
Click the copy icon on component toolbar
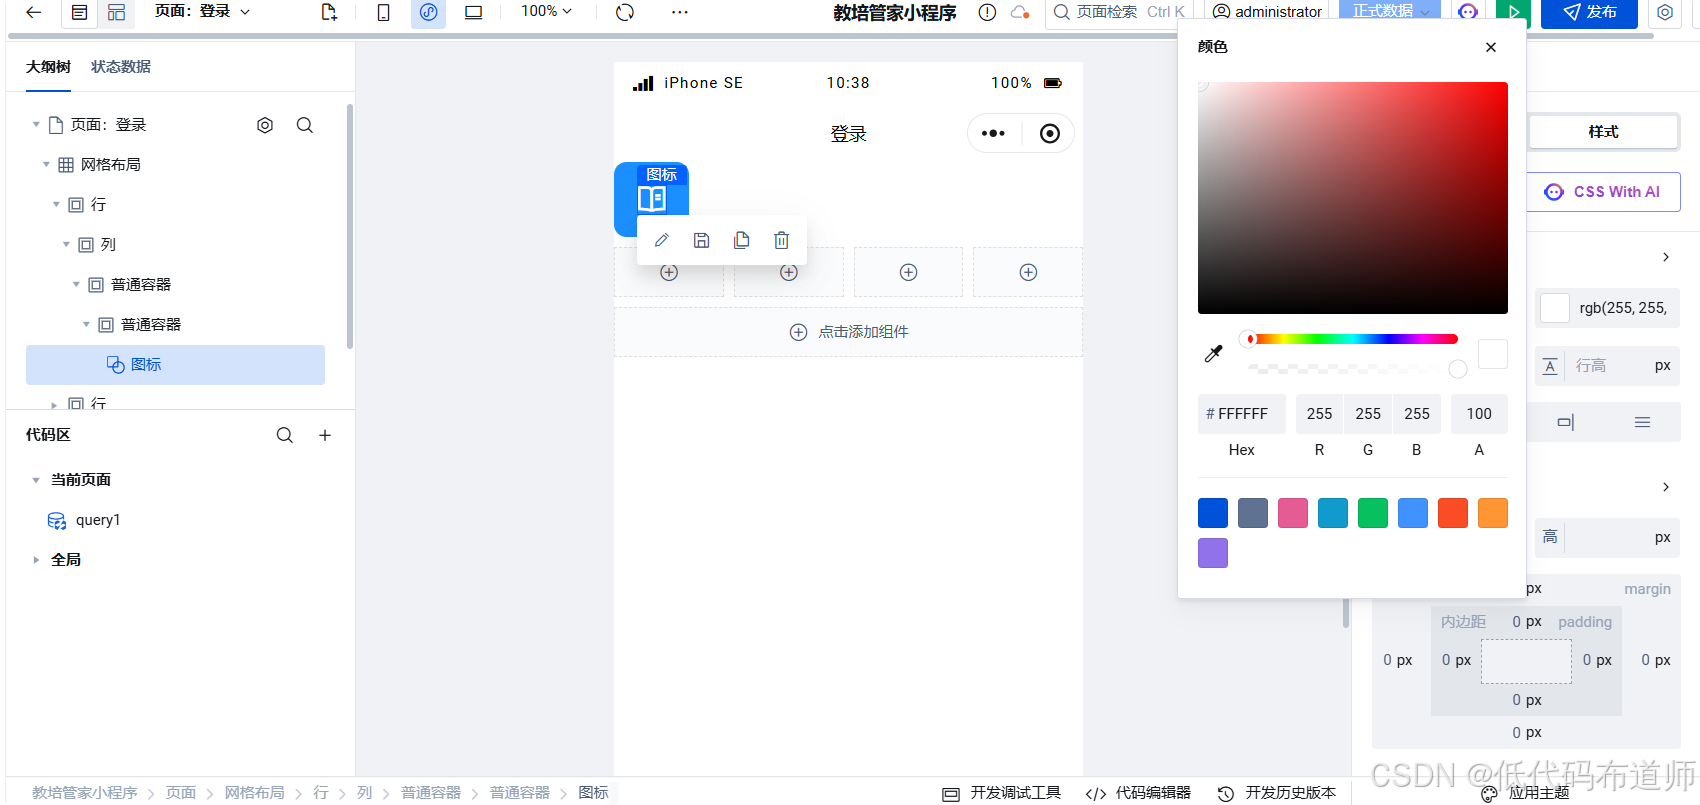pyautogui.click(x=741, y=240)
